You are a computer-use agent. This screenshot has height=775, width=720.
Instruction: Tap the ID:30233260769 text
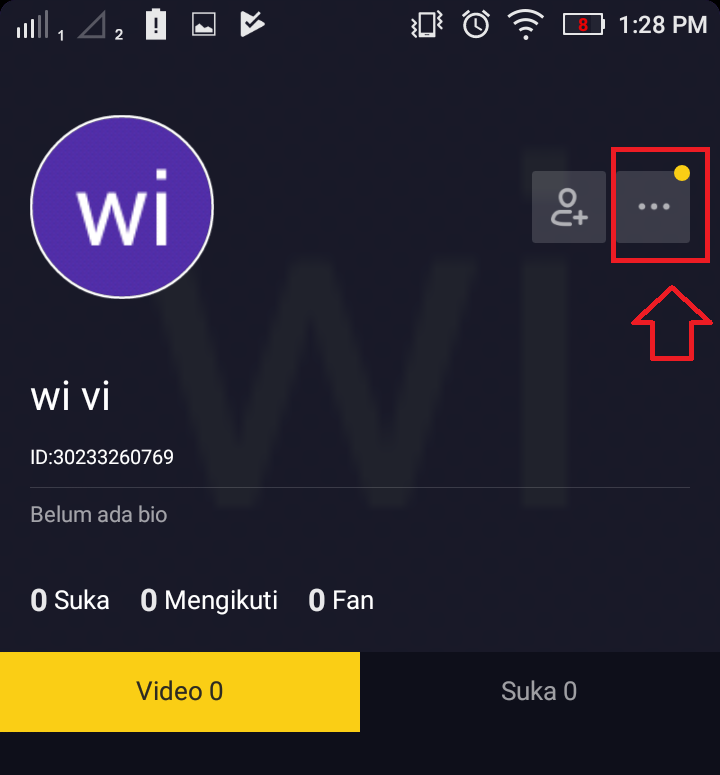point(102,457)
